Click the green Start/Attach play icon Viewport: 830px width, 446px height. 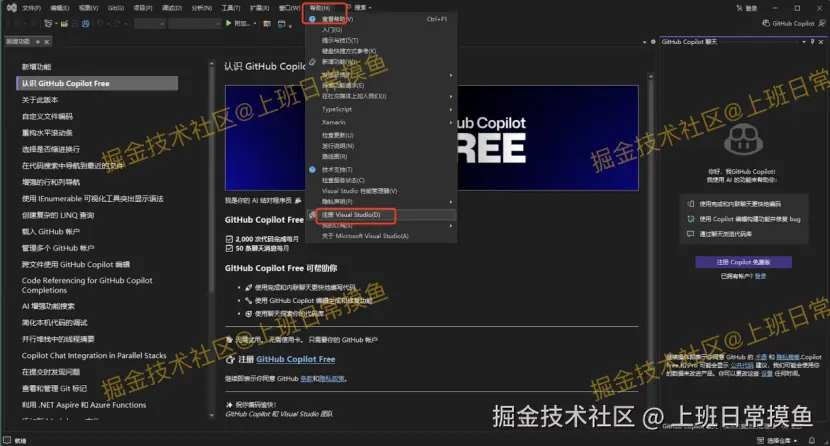(x=229, y=23)
